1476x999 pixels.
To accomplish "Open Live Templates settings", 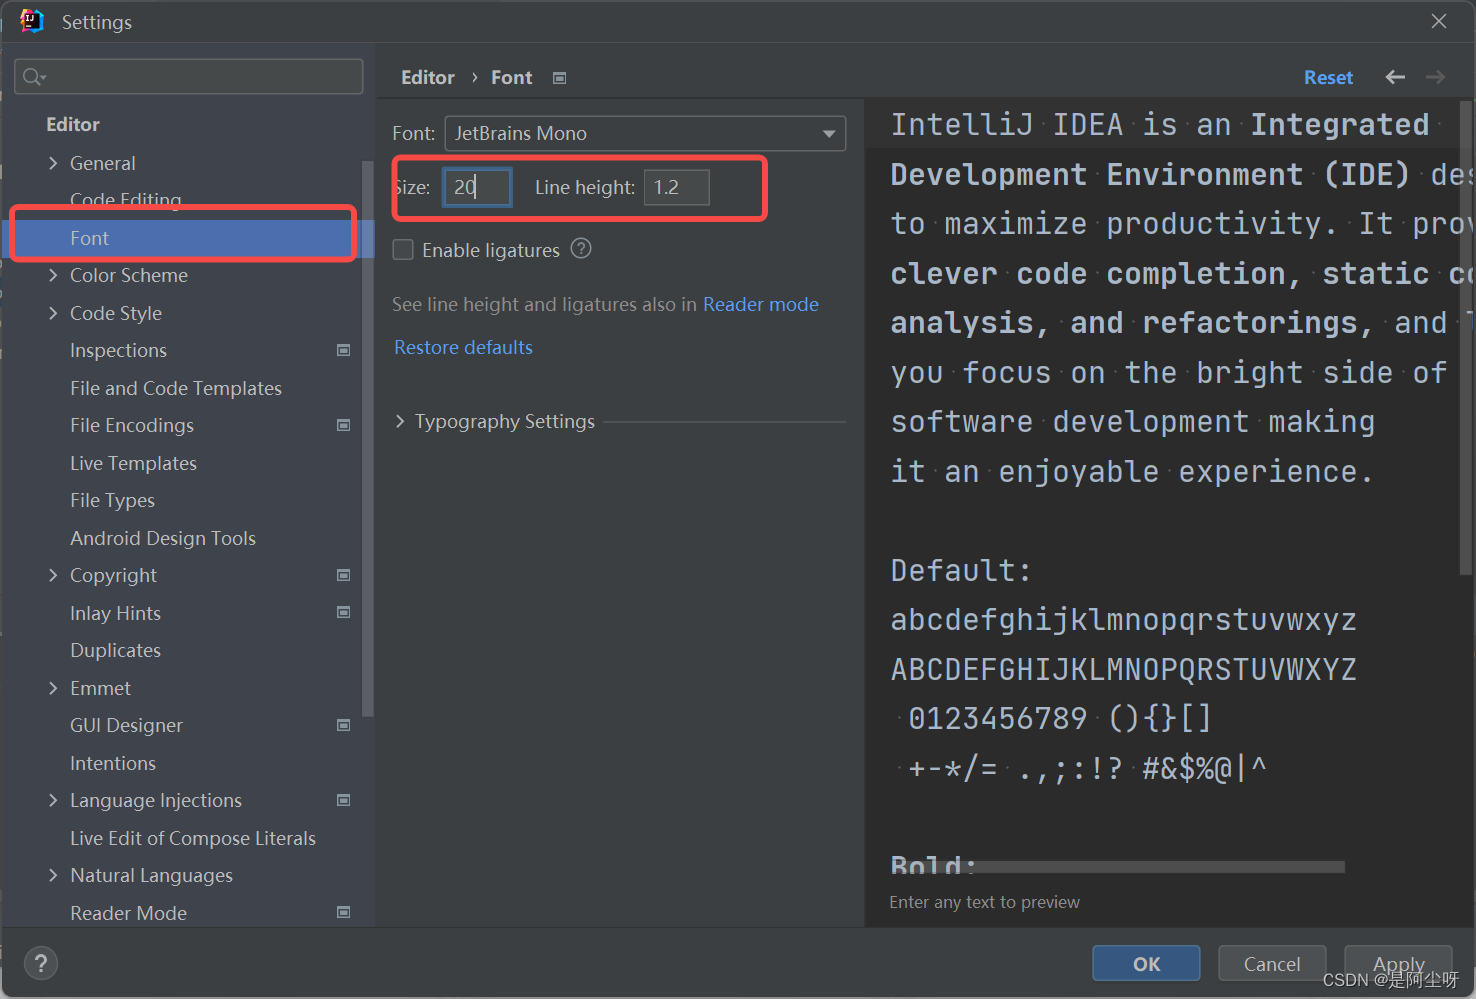I will (x=133, y=463).
